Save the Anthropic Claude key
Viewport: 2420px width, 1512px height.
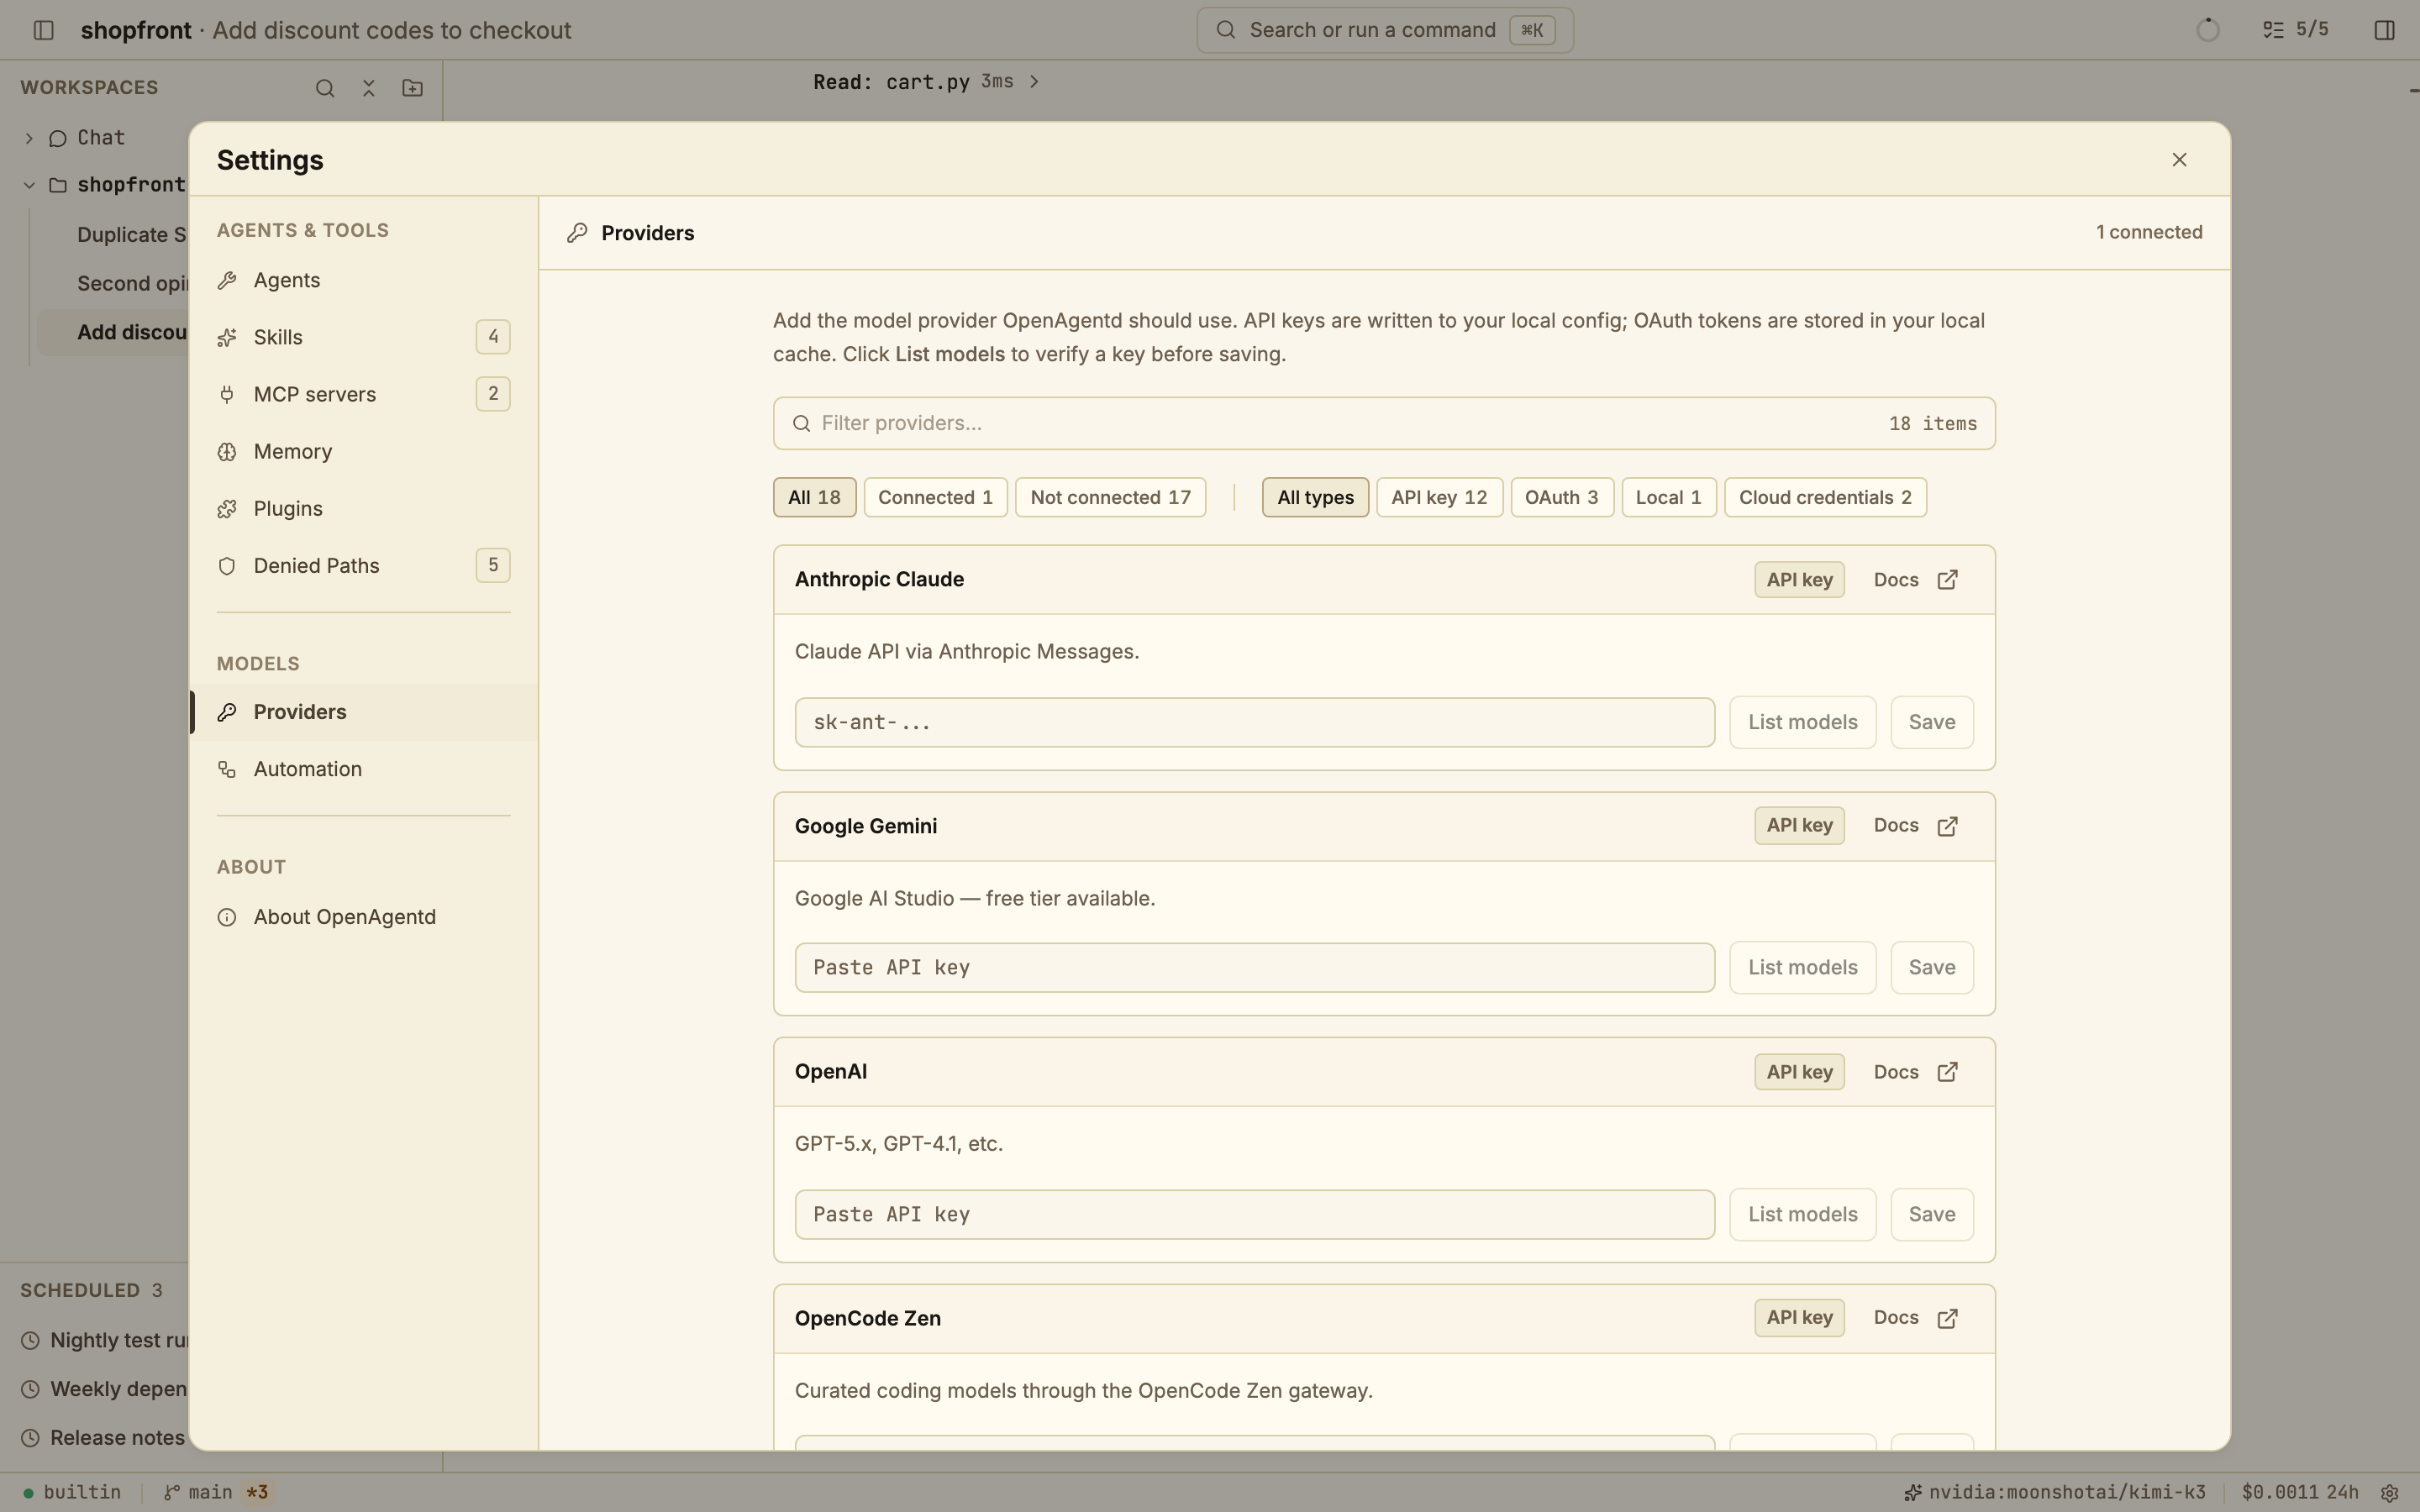tap(1931, 722)
